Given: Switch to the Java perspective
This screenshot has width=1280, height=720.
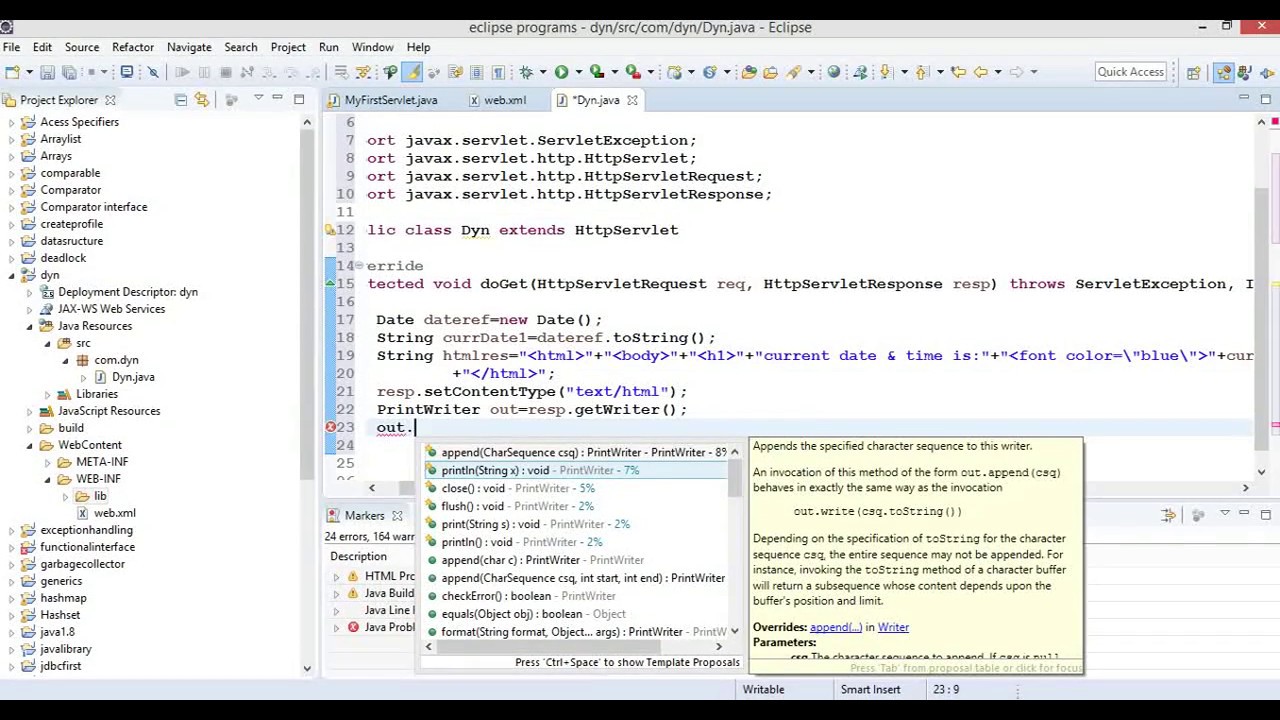Looking at the screenshot, I should tap(1245, 72).
